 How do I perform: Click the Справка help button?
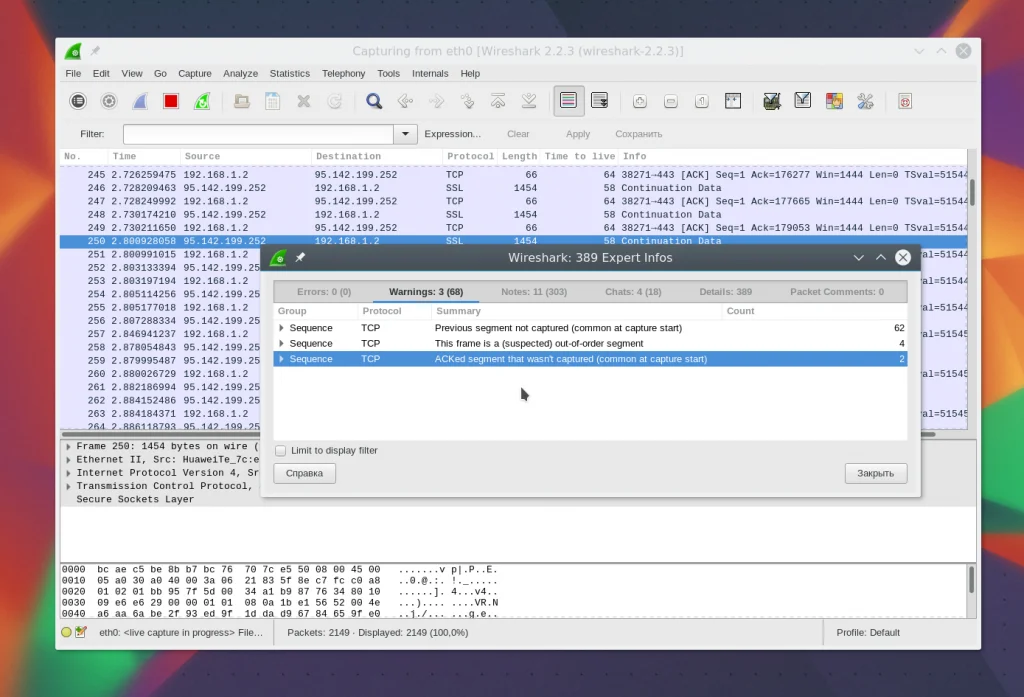pyautogui.click(x=304, y=473)
